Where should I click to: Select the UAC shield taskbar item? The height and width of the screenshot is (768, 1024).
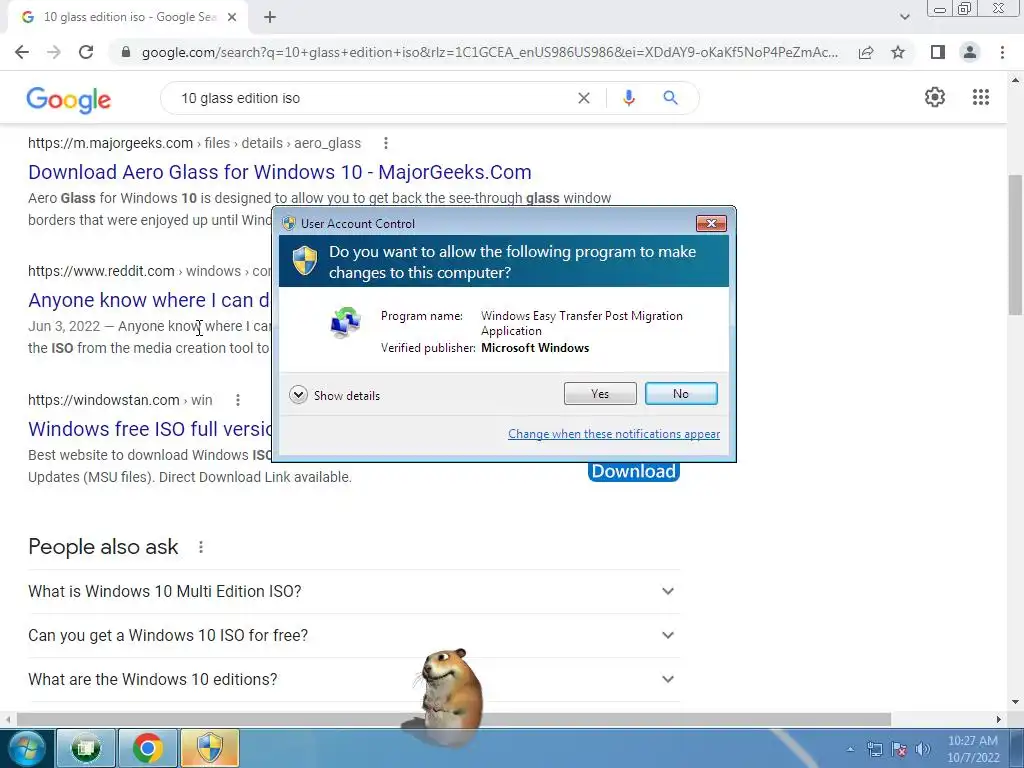pos(210,748)
